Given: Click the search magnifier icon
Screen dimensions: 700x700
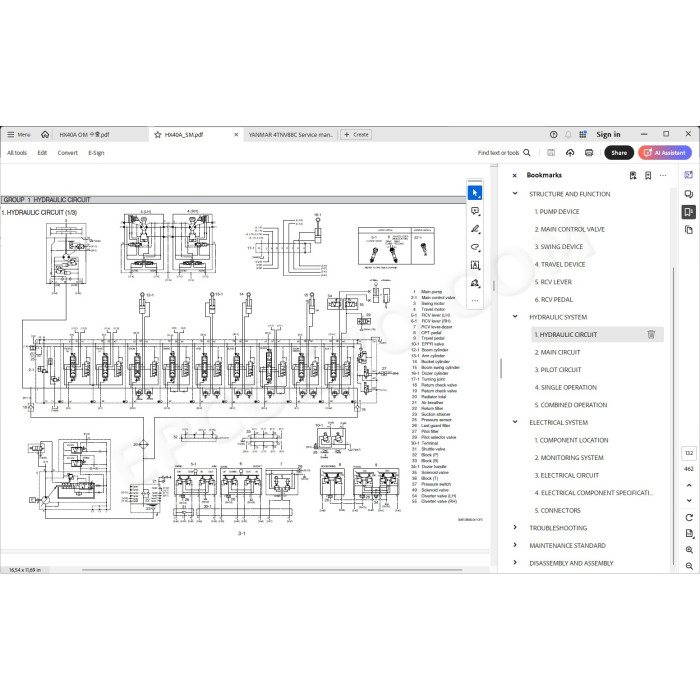Looking at the screenshot, I should 527,153.
